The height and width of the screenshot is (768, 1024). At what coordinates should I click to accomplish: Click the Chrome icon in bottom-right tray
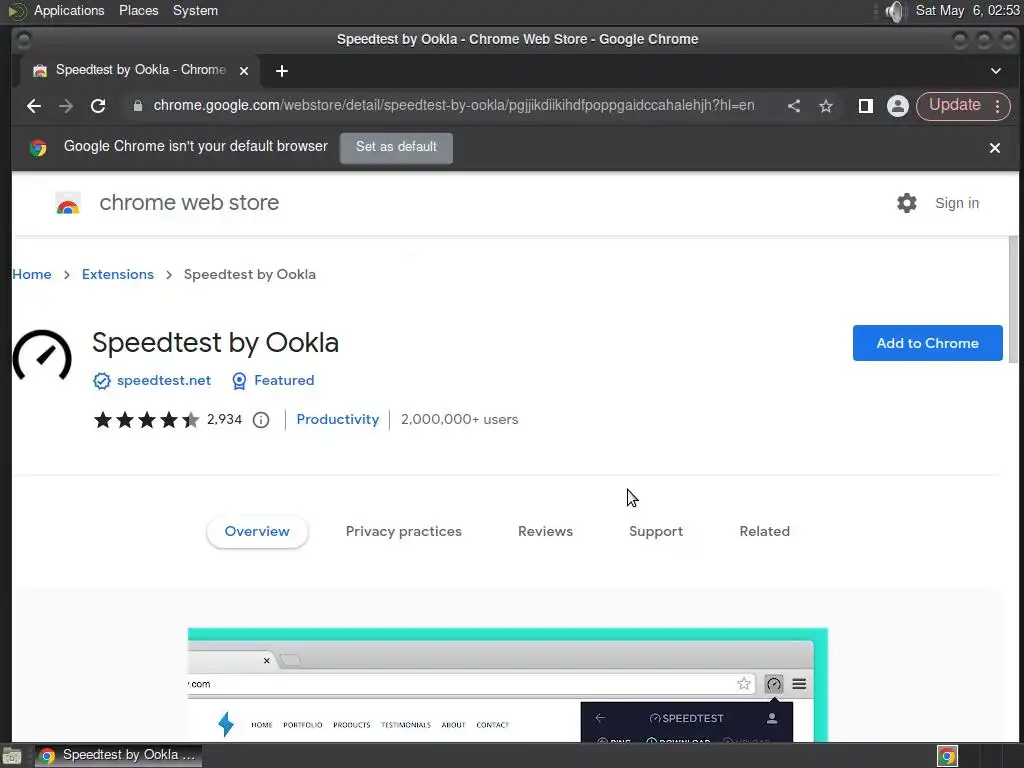(x=948, y=756)
